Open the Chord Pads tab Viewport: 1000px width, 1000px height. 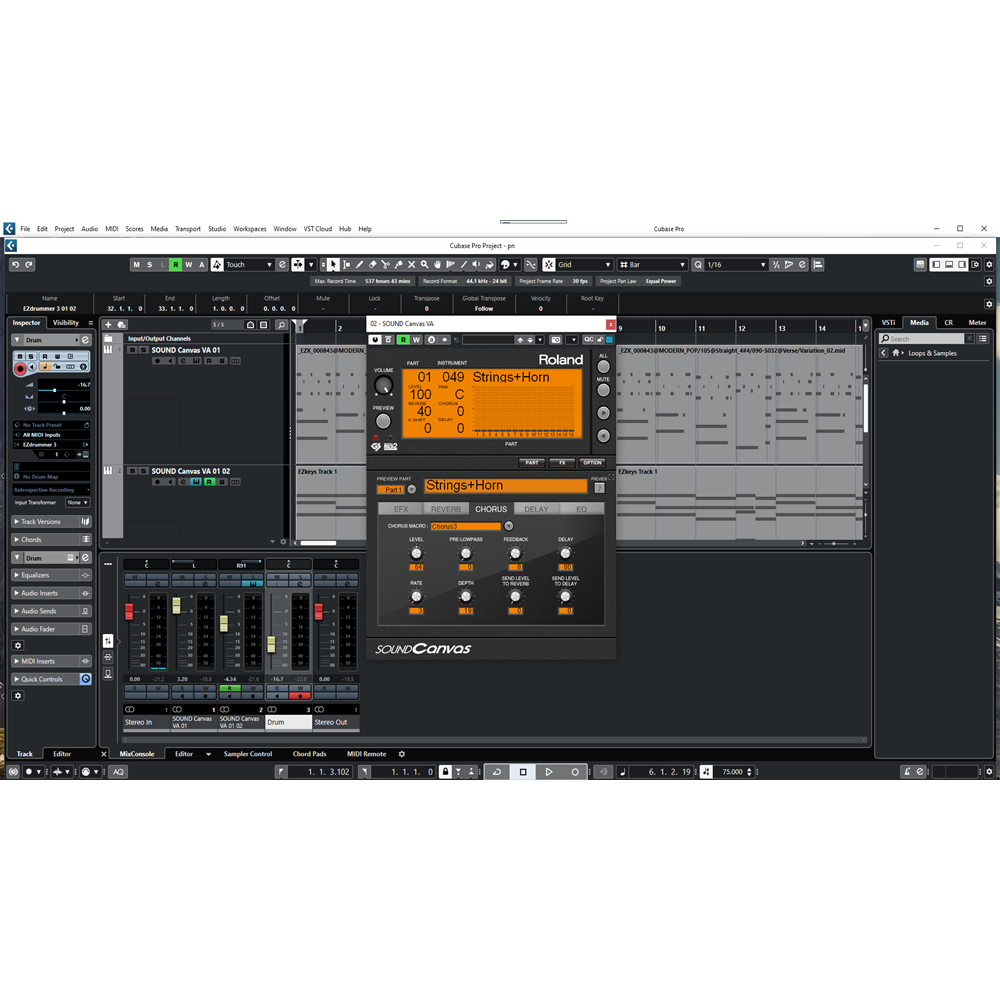click(309, 754)
